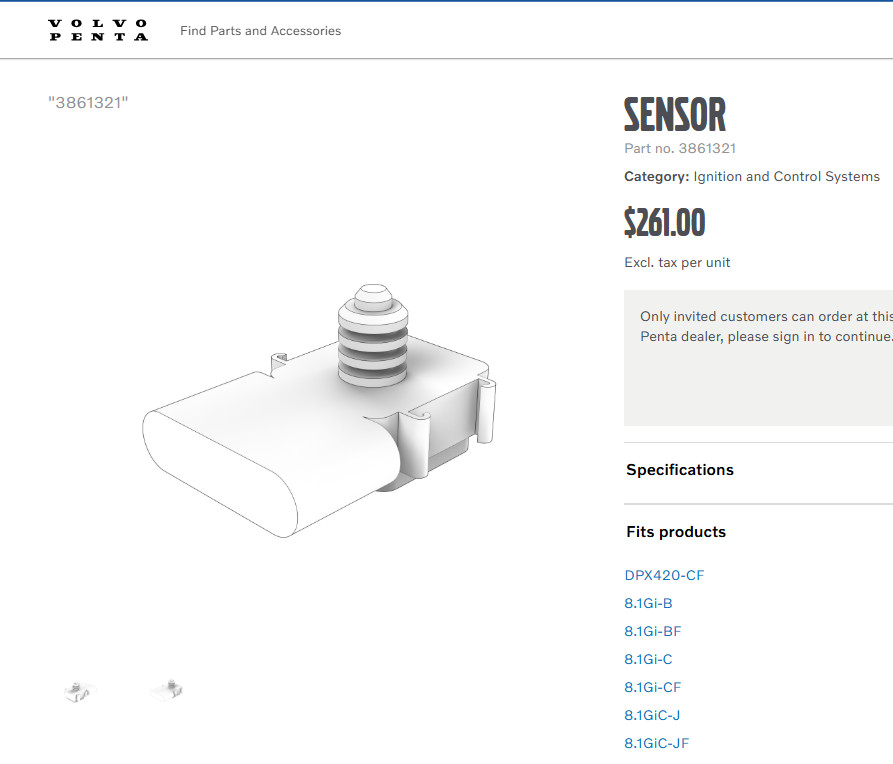Expand the Specifications section

click(x=680, y=470)
